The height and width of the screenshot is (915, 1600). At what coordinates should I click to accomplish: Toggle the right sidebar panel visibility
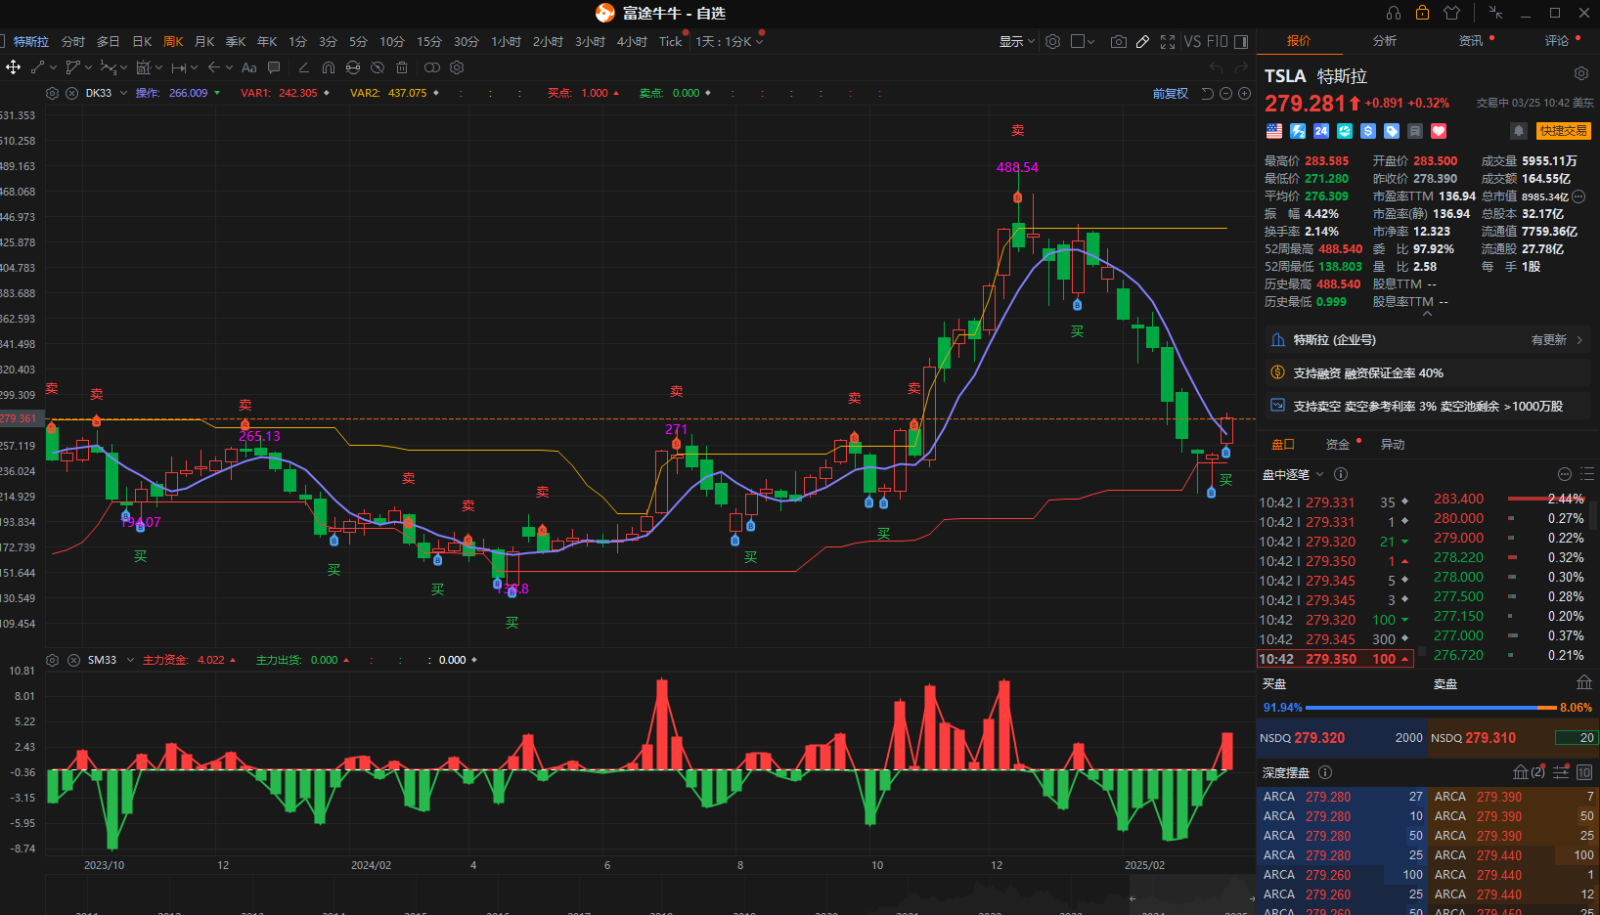[1241, 41]
